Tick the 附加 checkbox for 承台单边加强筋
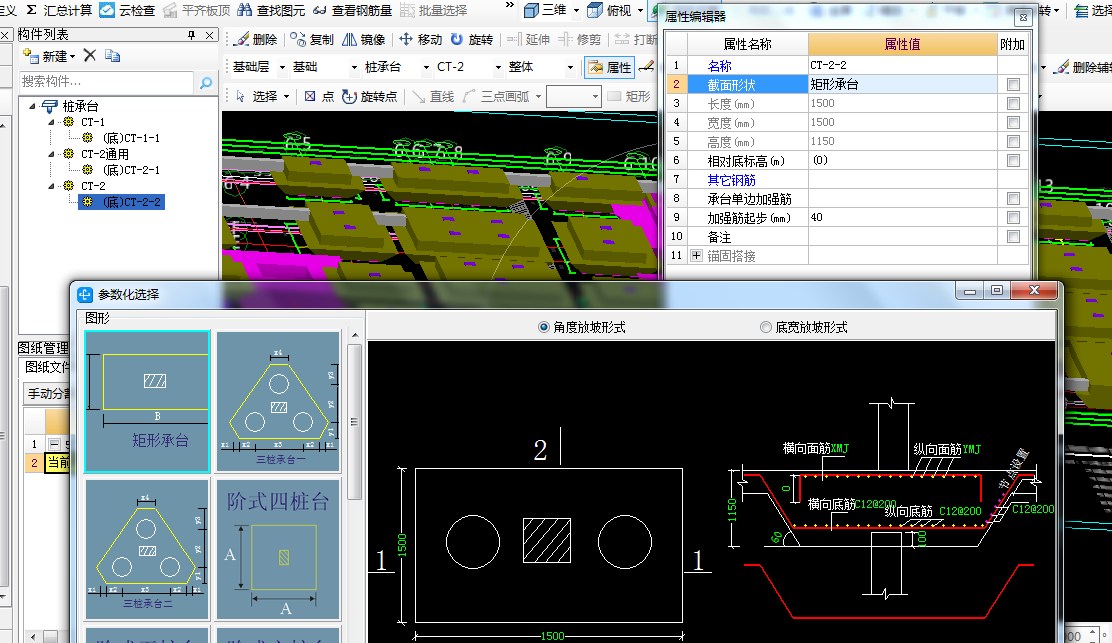 point(1013,199)
